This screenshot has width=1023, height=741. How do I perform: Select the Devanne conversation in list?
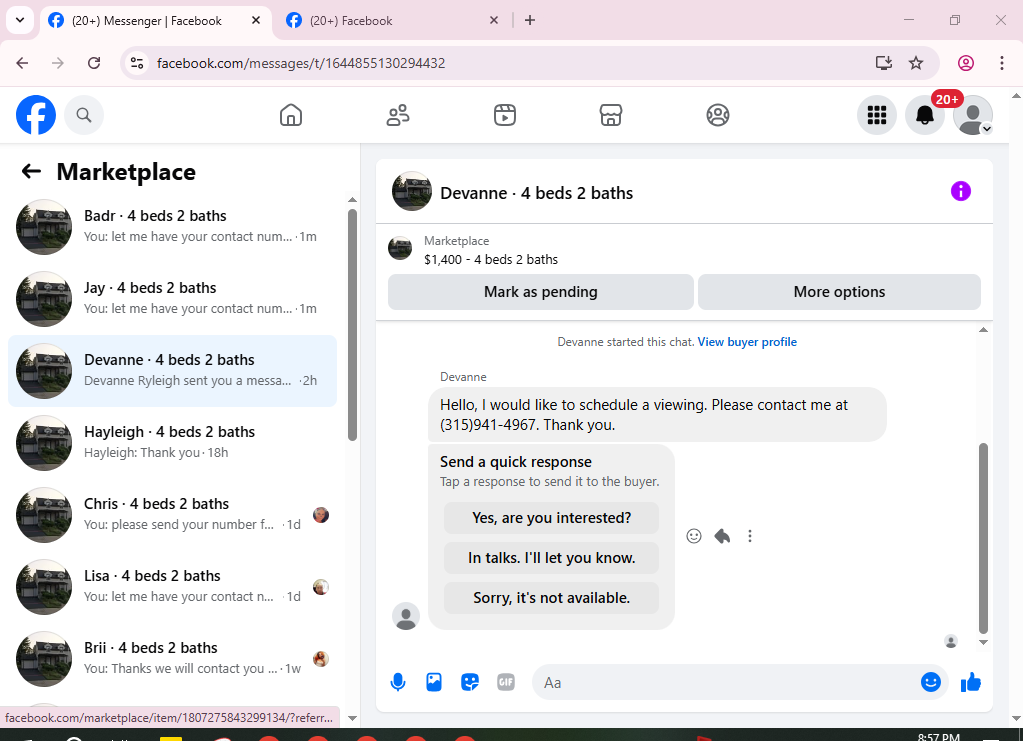pos(172,371)
